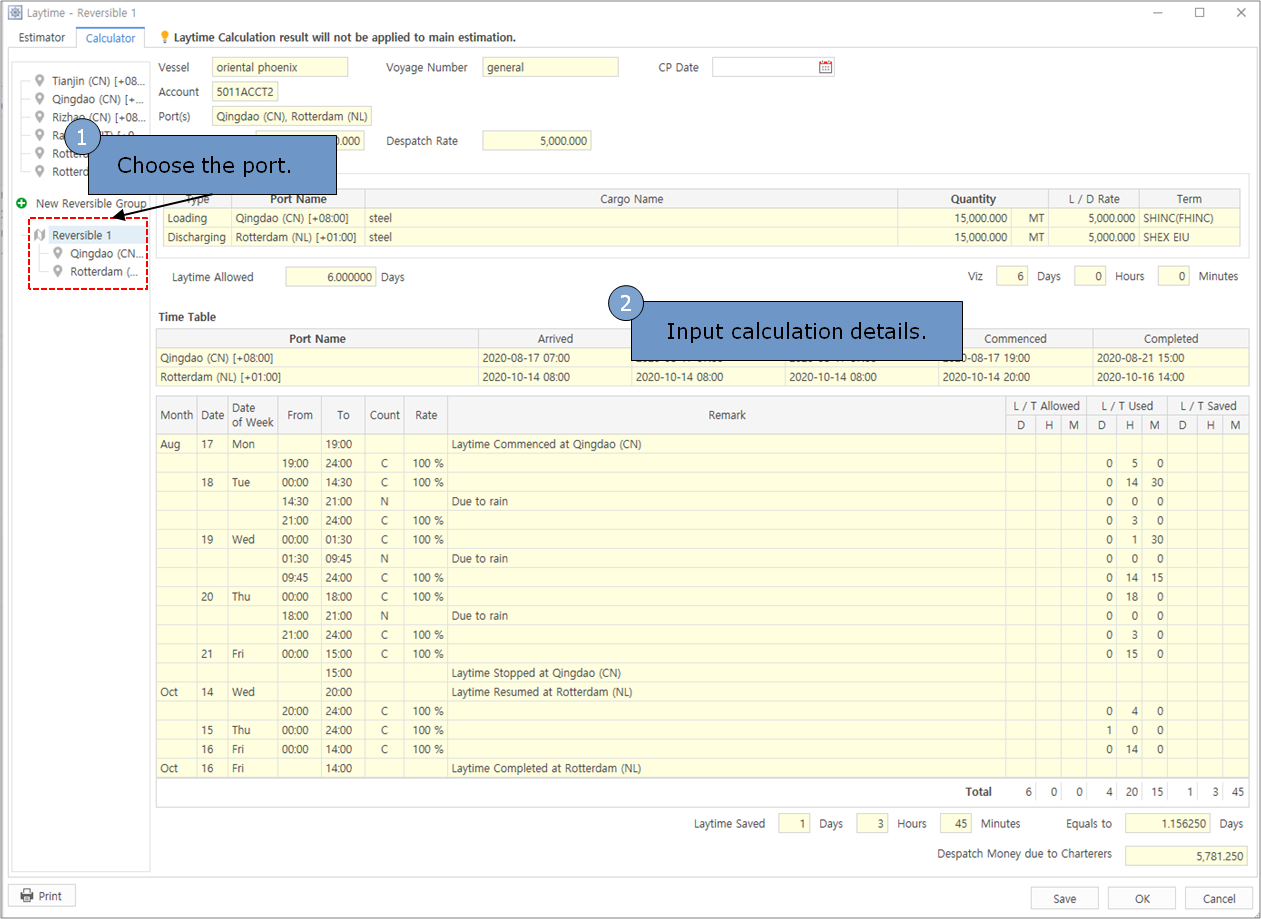Image resolution: width=1261 pixels, height=919 pixels.
Task: Click the Remark column header
Action: click(727, 415)
